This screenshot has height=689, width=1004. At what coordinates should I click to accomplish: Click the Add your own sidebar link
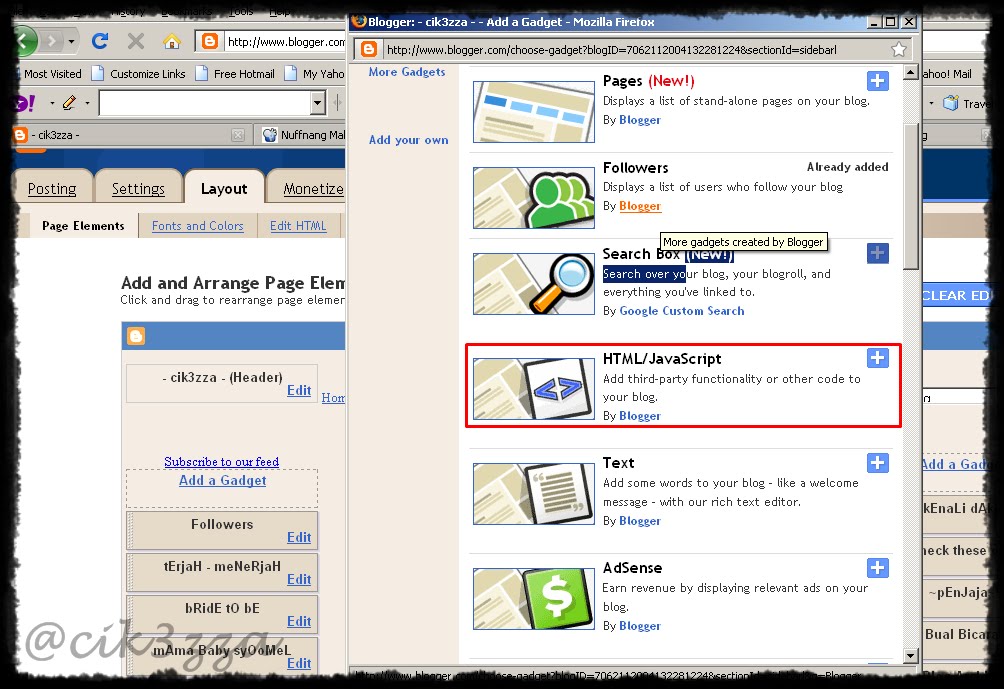click(409, 140)
